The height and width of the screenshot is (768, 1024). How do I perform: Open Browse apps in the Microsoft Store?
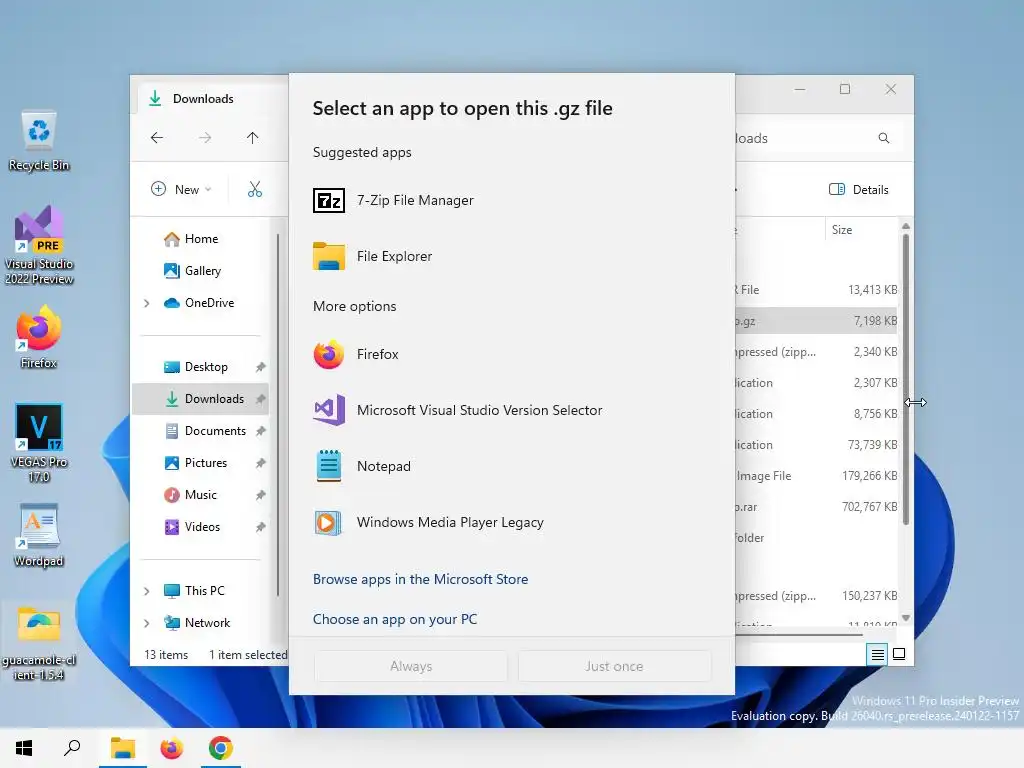tap(421, 579)
